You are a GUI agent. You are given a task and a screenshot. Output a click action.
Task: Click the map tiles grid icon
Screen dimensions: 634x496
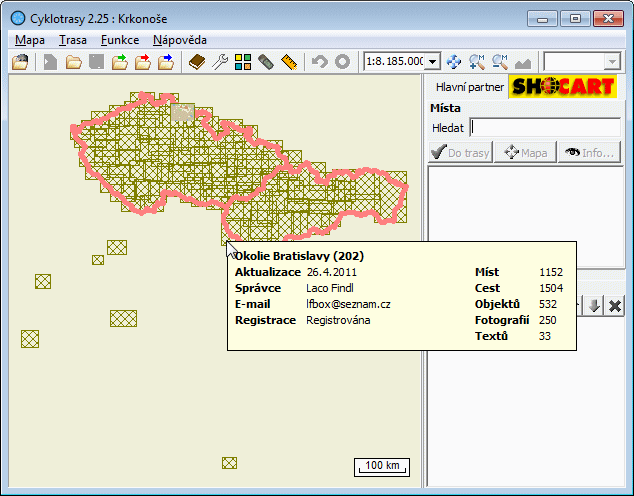point(243,62)
